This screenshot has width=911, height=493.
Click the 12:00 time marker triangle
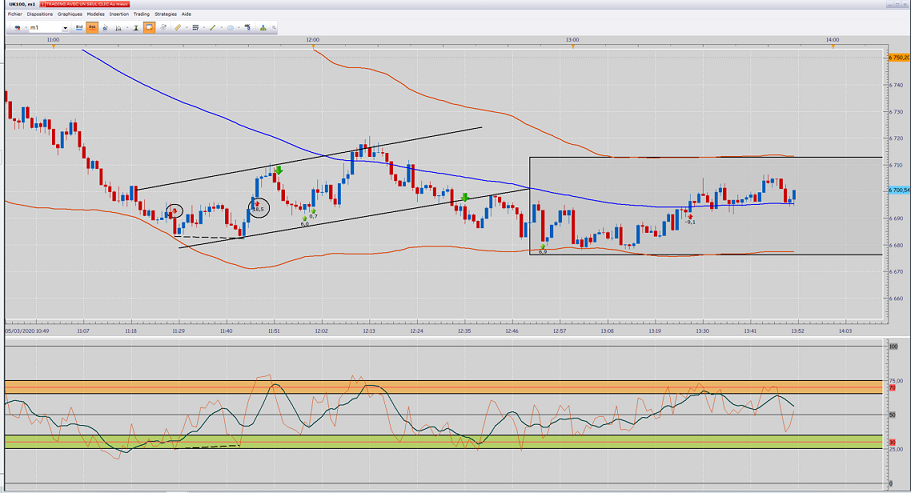click(313, 46)
